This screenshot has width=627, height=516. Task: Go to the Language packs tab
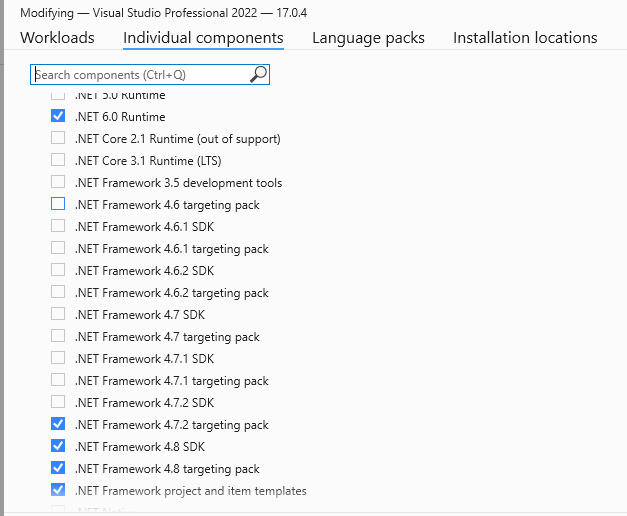368,38
